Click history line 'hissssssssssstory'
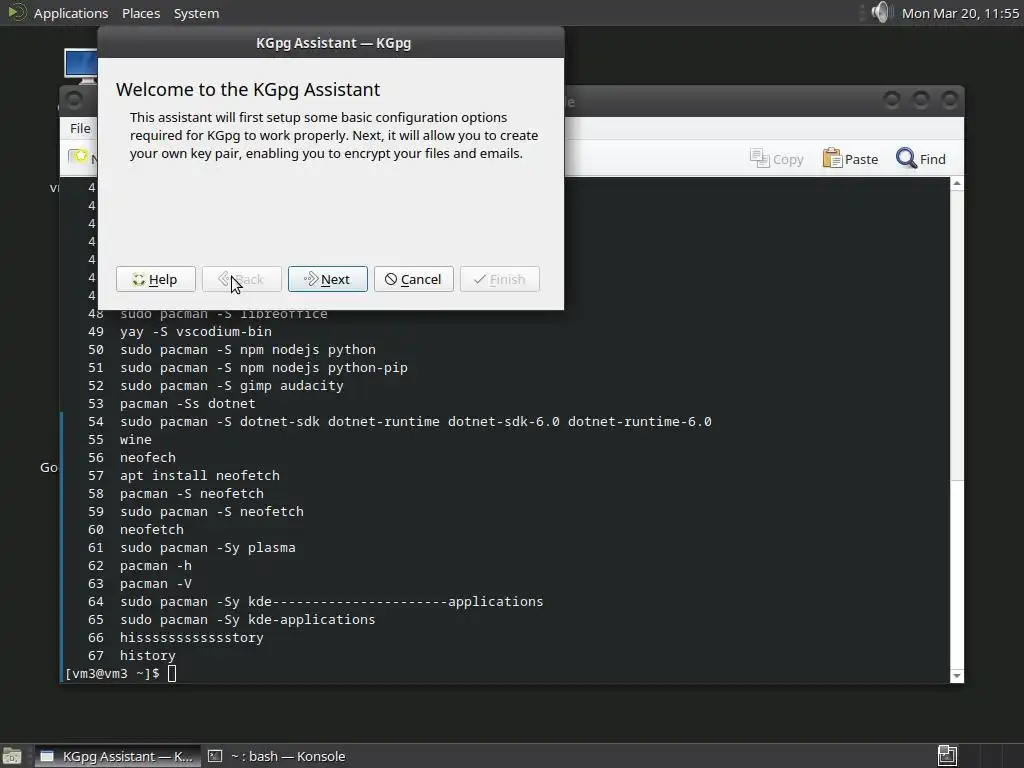1024x768 pixels. tap(192, 637)
